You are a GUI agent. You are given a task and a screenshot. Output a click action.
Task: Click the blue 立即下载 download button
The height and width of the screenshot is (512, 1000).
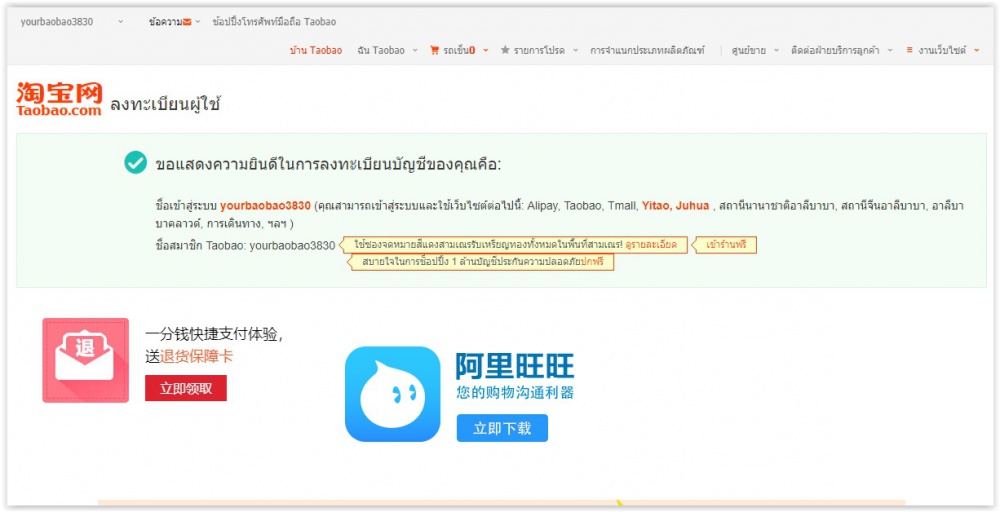click(502, 428)
